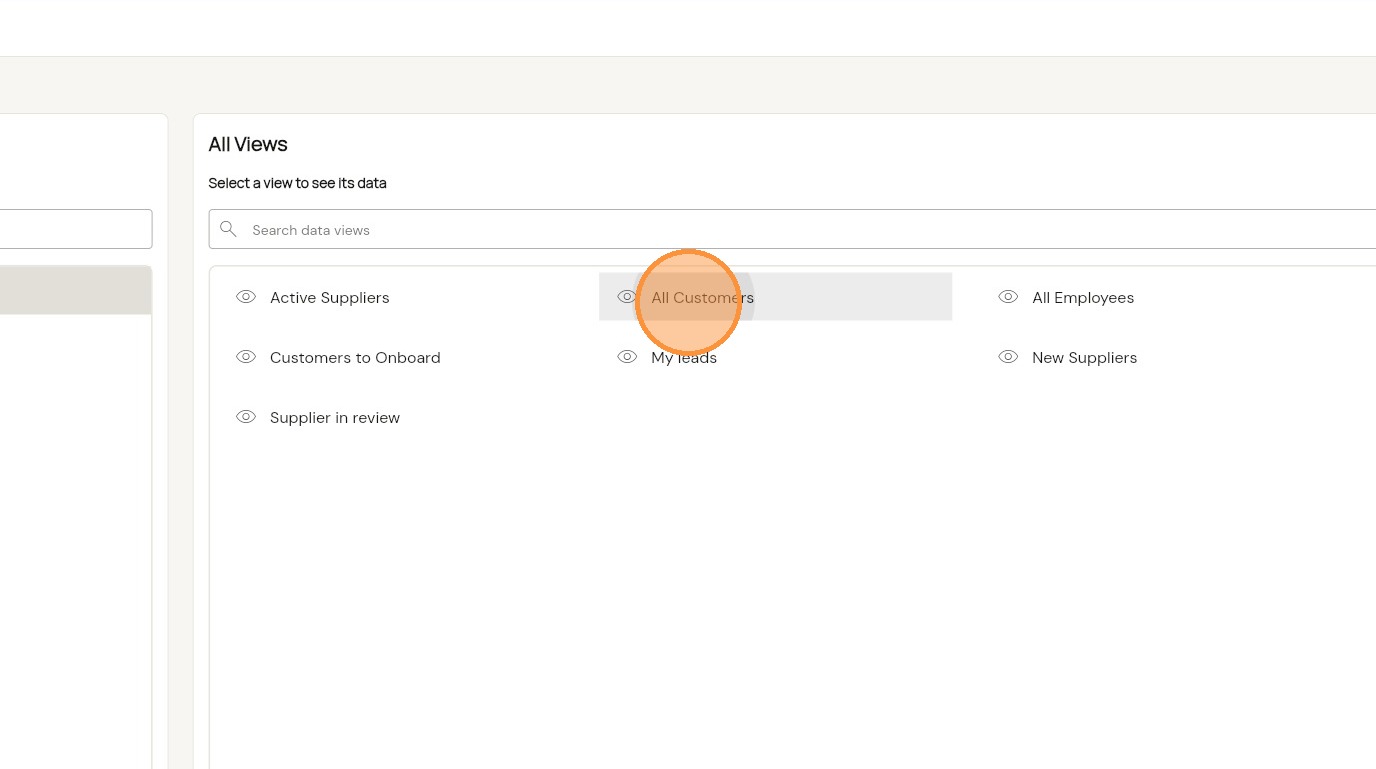Open the Supplier in review view
This screenshot has width=1376, height=769.
pos(334,418)
